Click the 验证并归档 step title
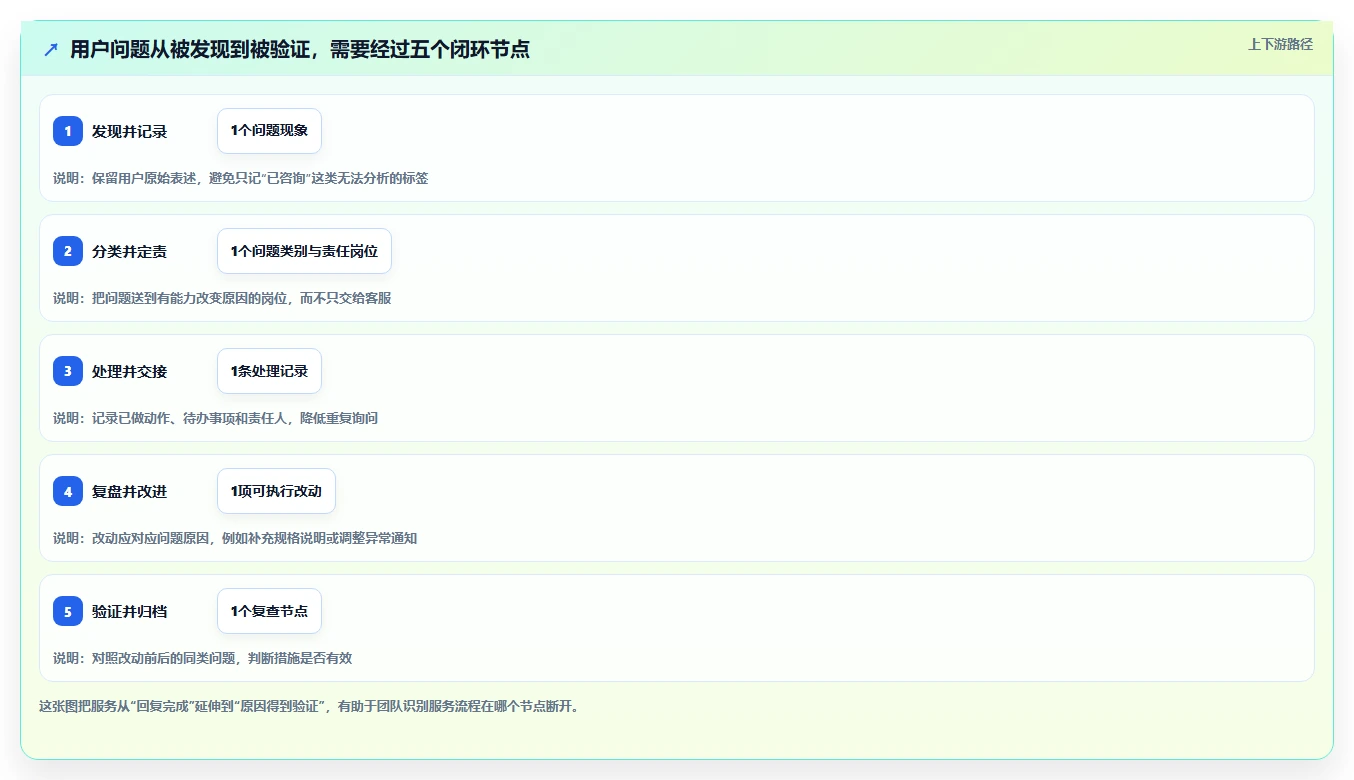The width and height of the screenshot is (1354, 780). point(129,611)
